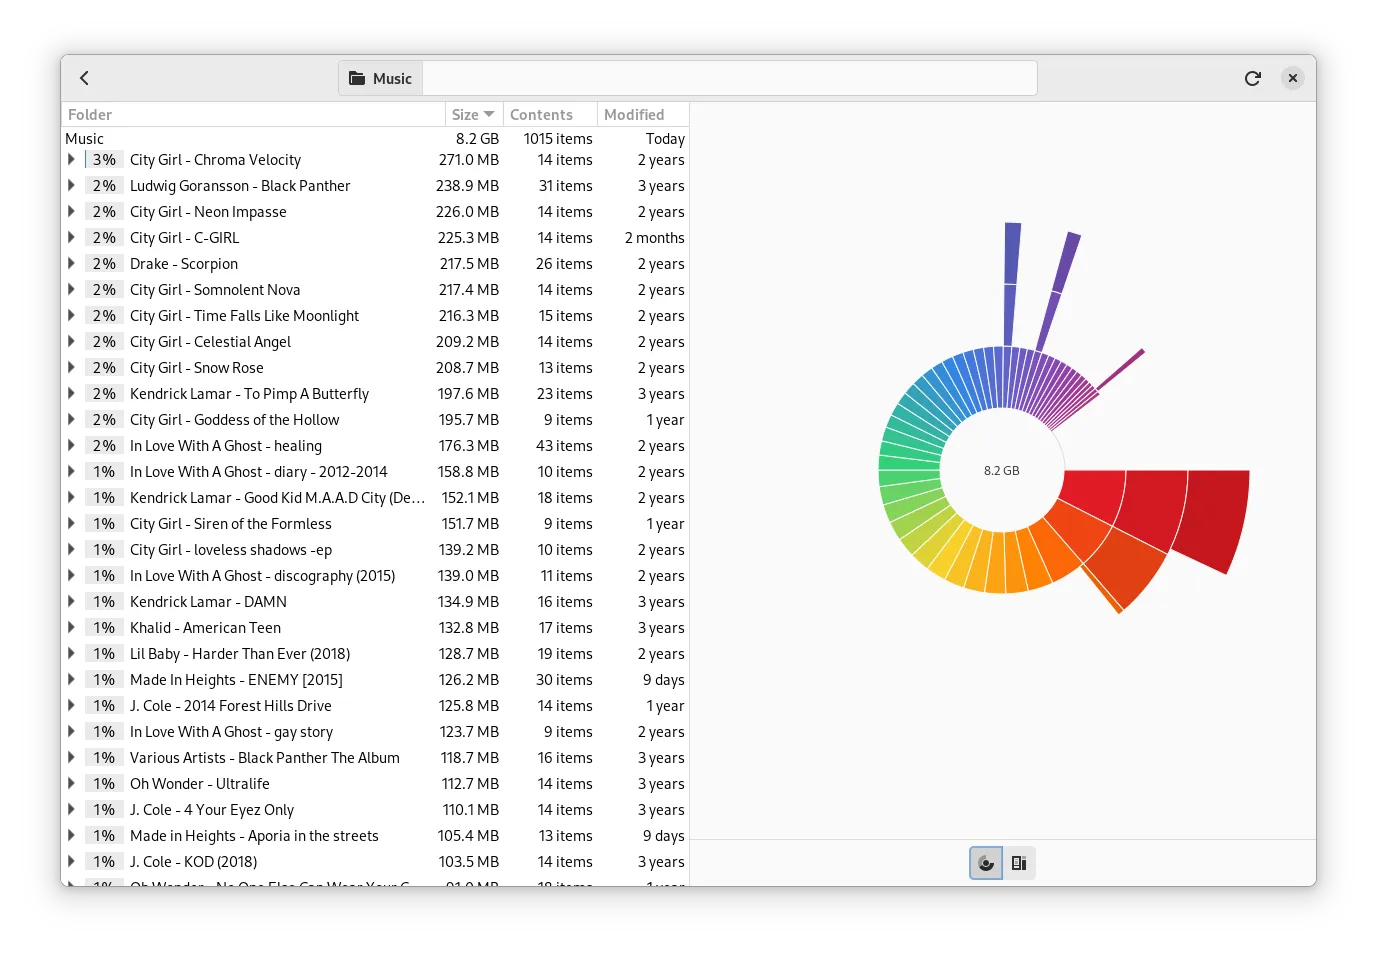Switch to rings chart view

[986, 863]
